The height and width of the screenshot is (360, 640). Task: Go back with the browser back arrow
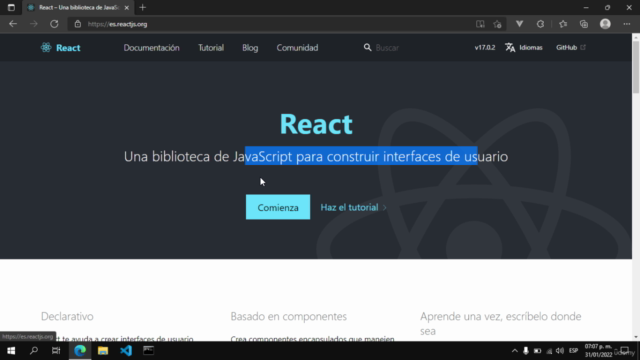coord(13,24)
